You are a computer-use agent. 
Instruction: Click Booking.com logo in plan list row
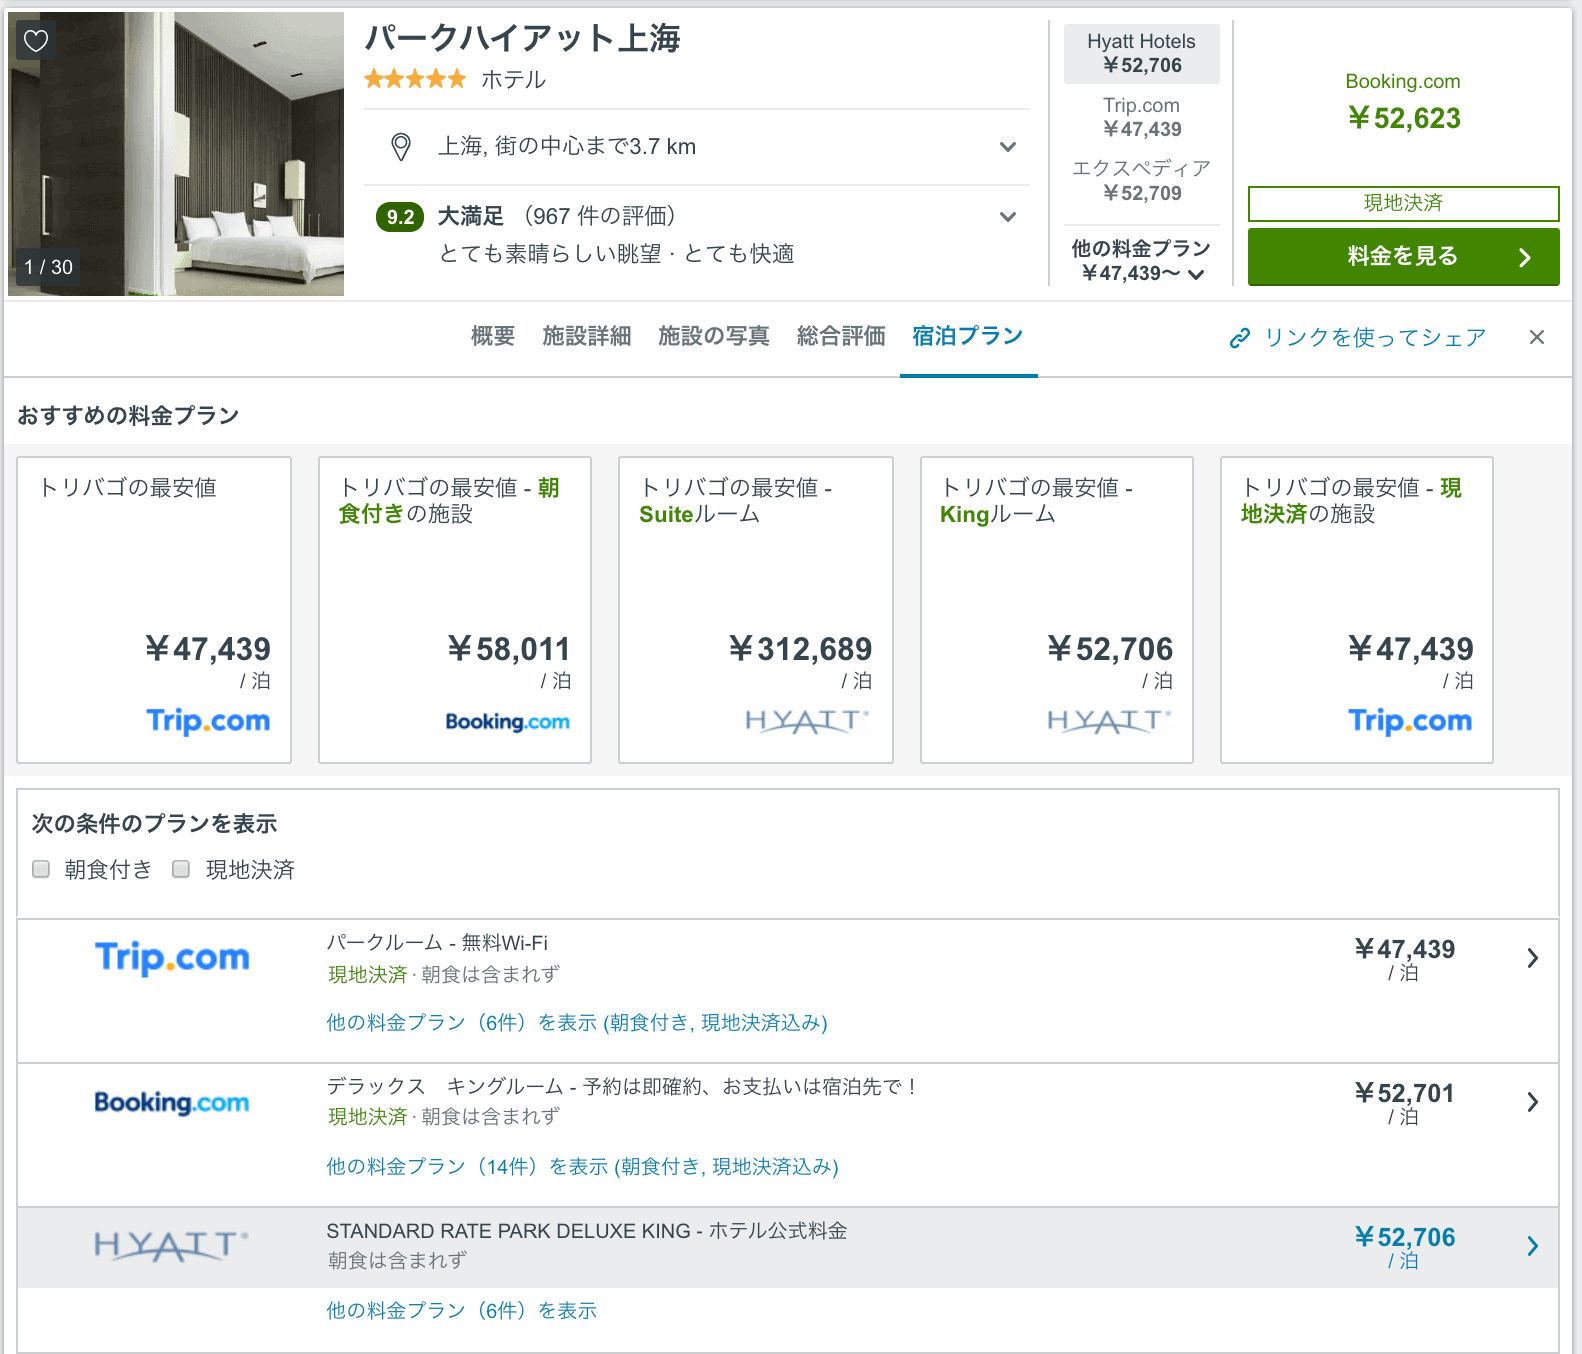point(172,1103)
